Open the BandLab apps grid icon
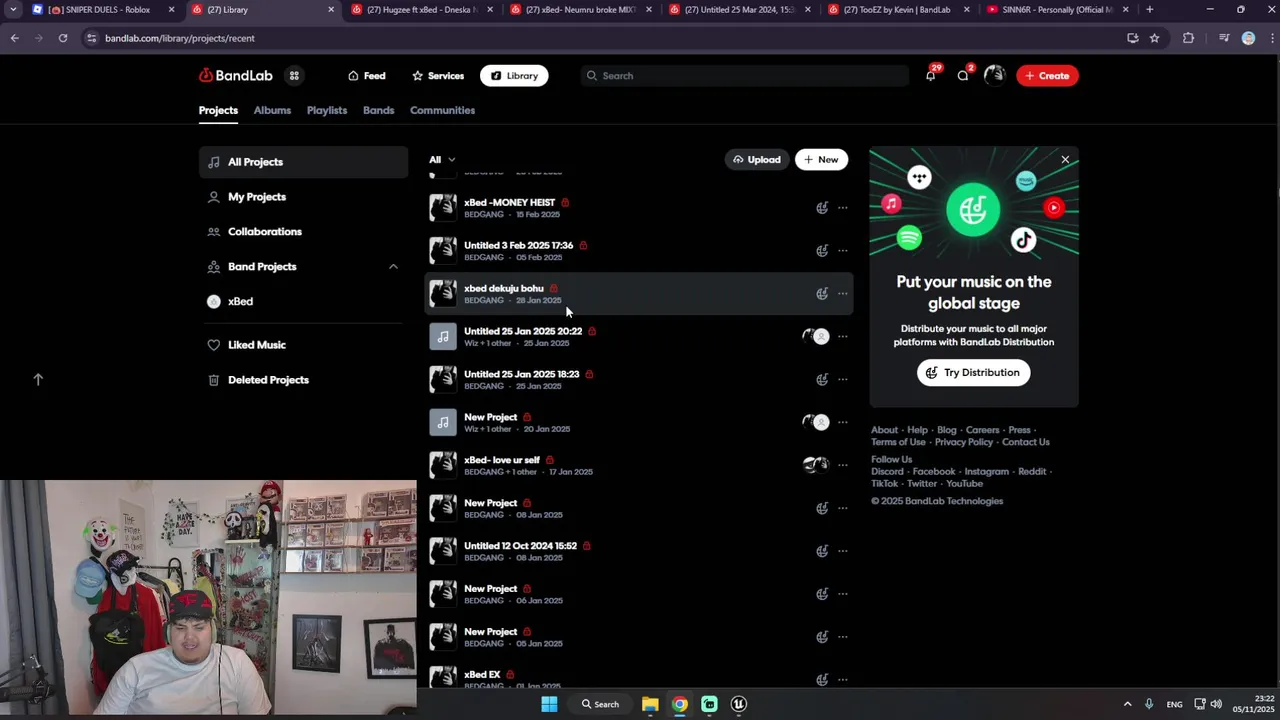This screenshot has width=1280, height=720. (294, 76)
